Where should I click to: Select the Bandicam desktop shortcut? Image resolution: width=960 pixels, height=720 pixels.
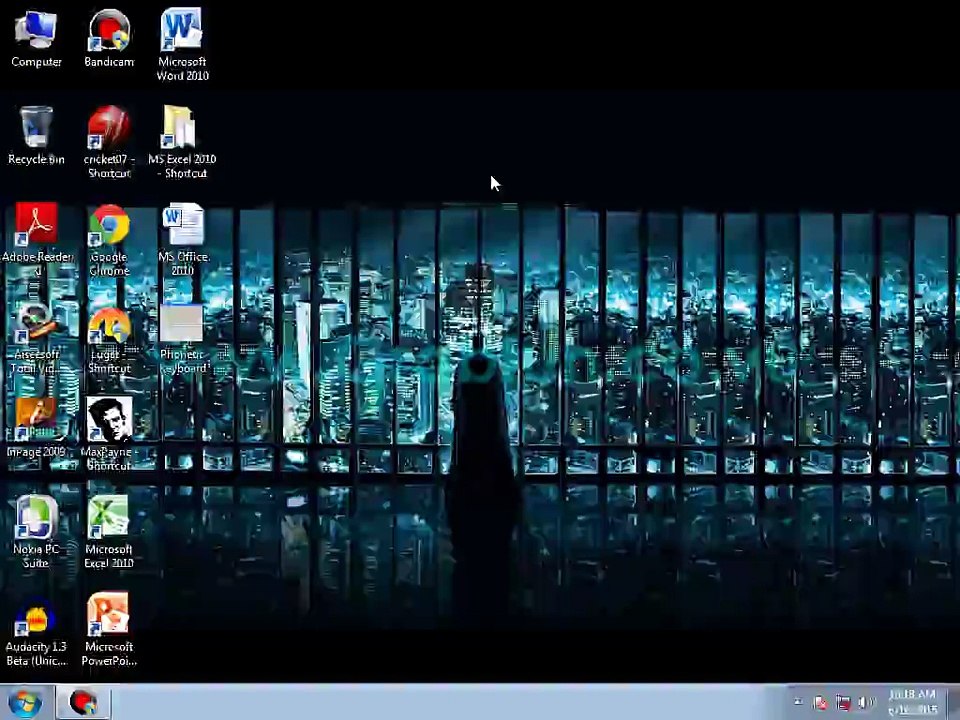109,29
